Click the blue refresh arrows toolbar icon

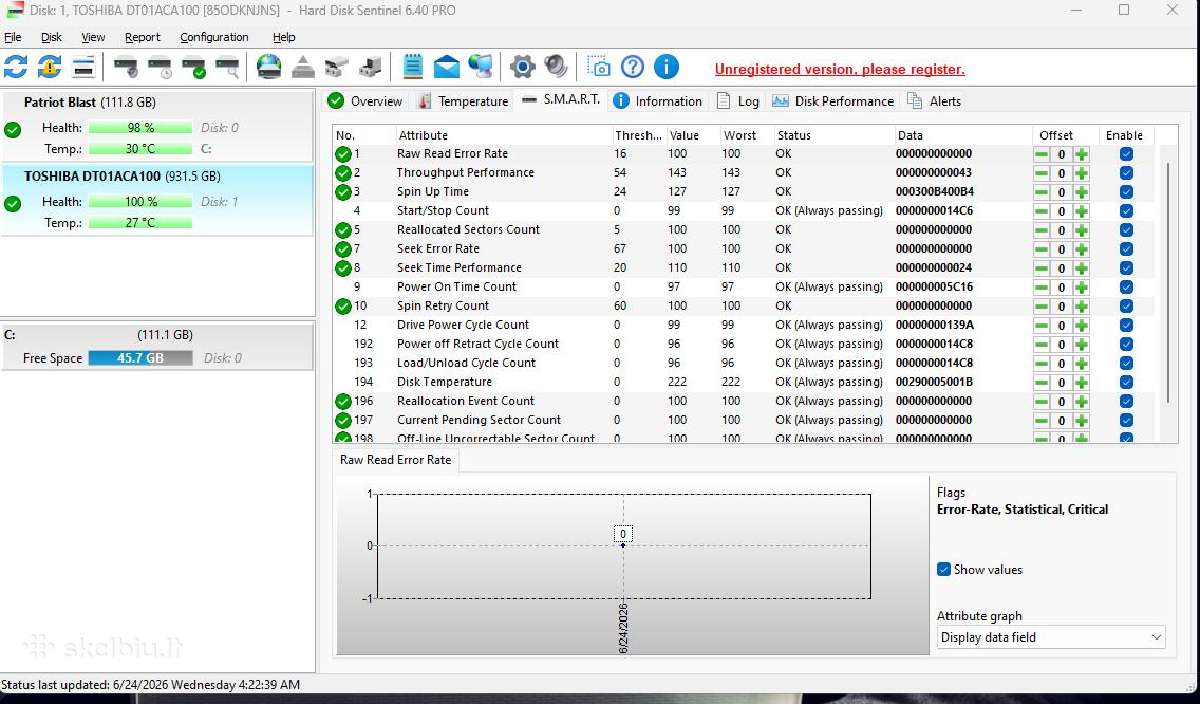point(16,67)
